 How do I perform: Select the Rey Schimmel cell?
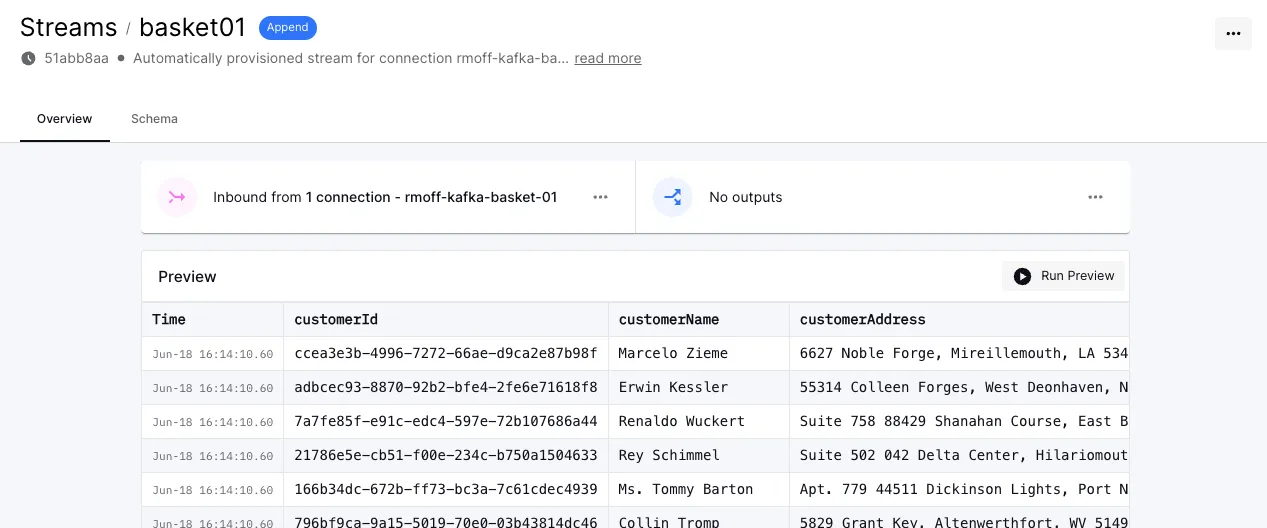point(699,455)
